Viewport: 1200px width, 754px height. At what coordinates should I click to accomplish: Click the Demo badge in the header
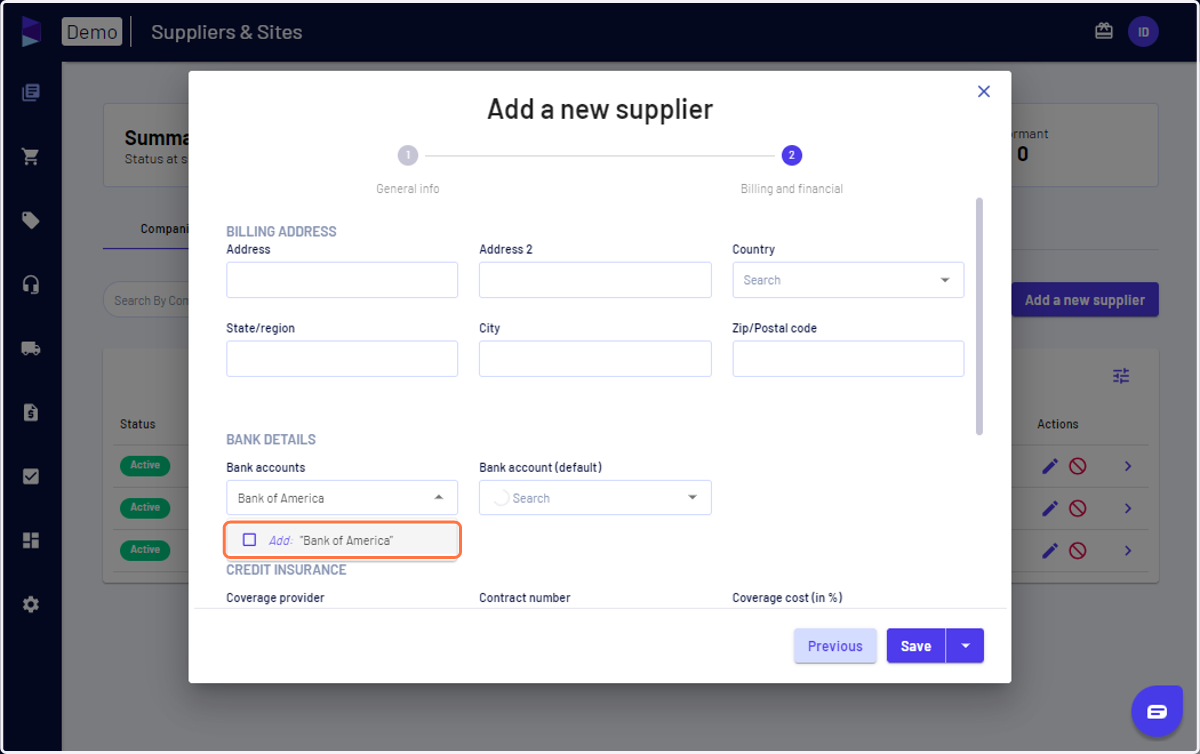coord(92,31)
